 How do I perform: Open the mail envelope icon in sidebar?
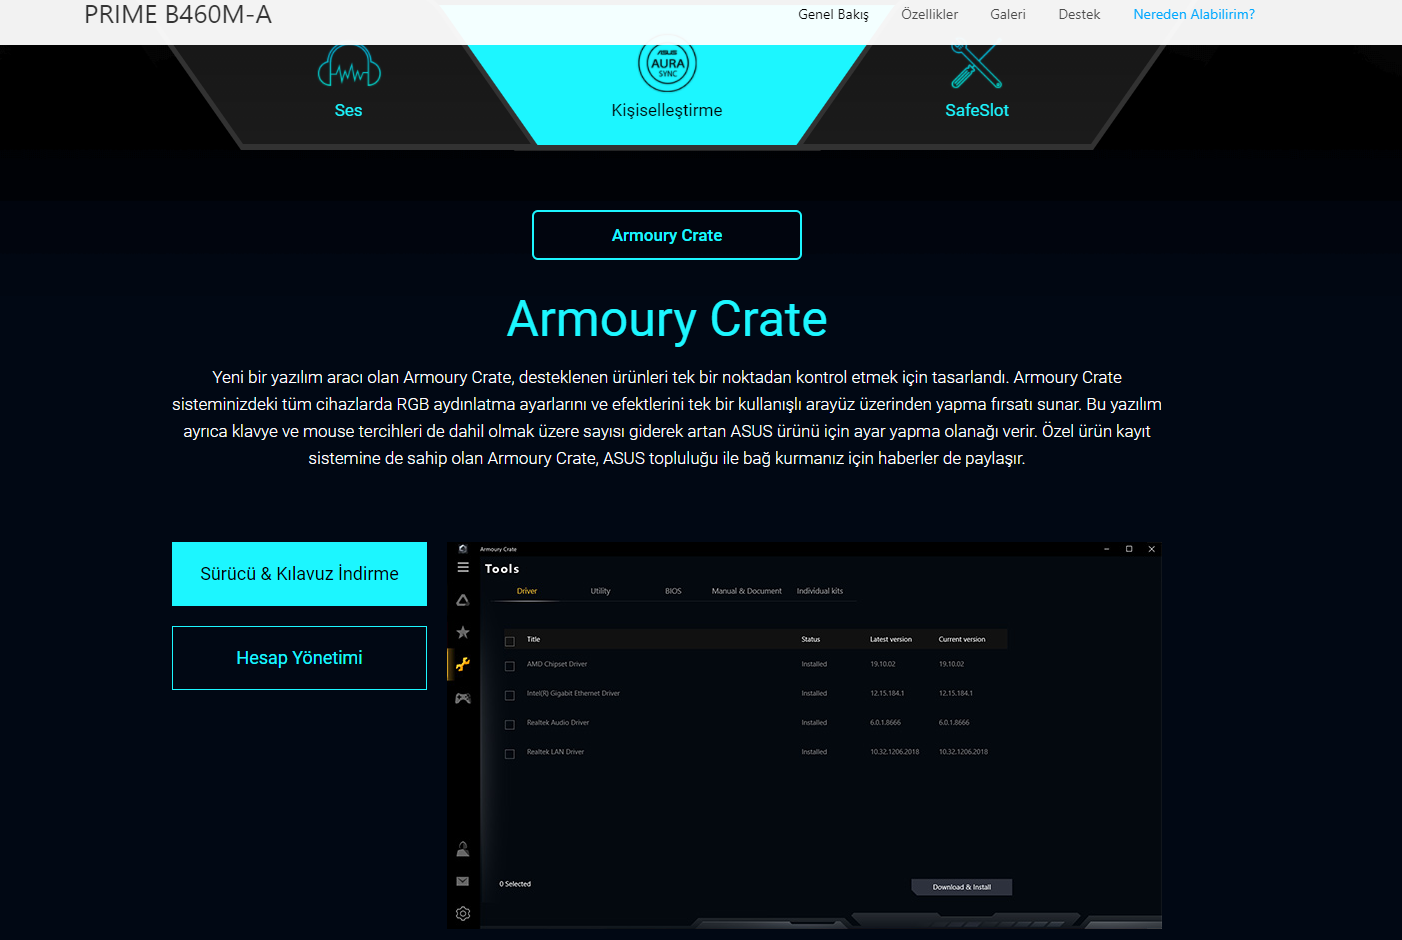(x=463, y=881)
